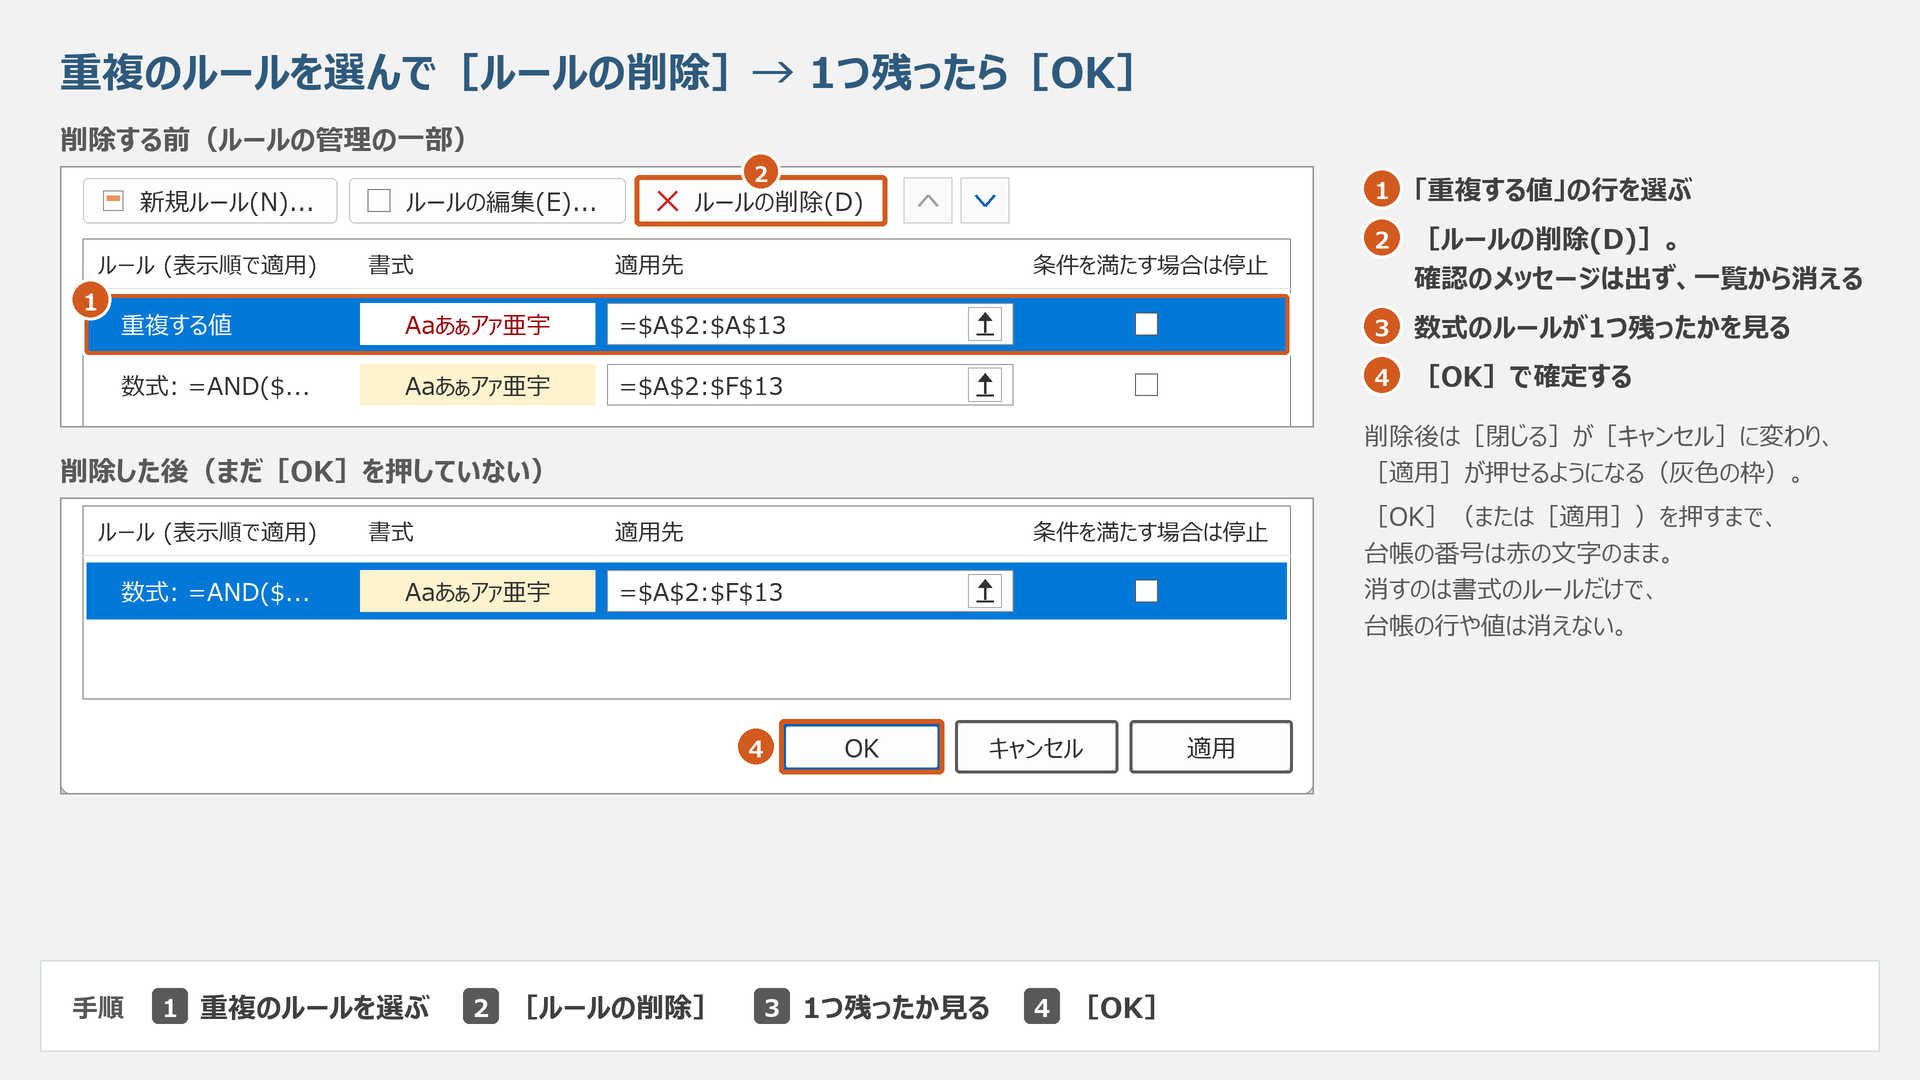Open ルールの編集(E)... button
The height and width of the screenshot is (1080, 1920).
coord(487,201)
